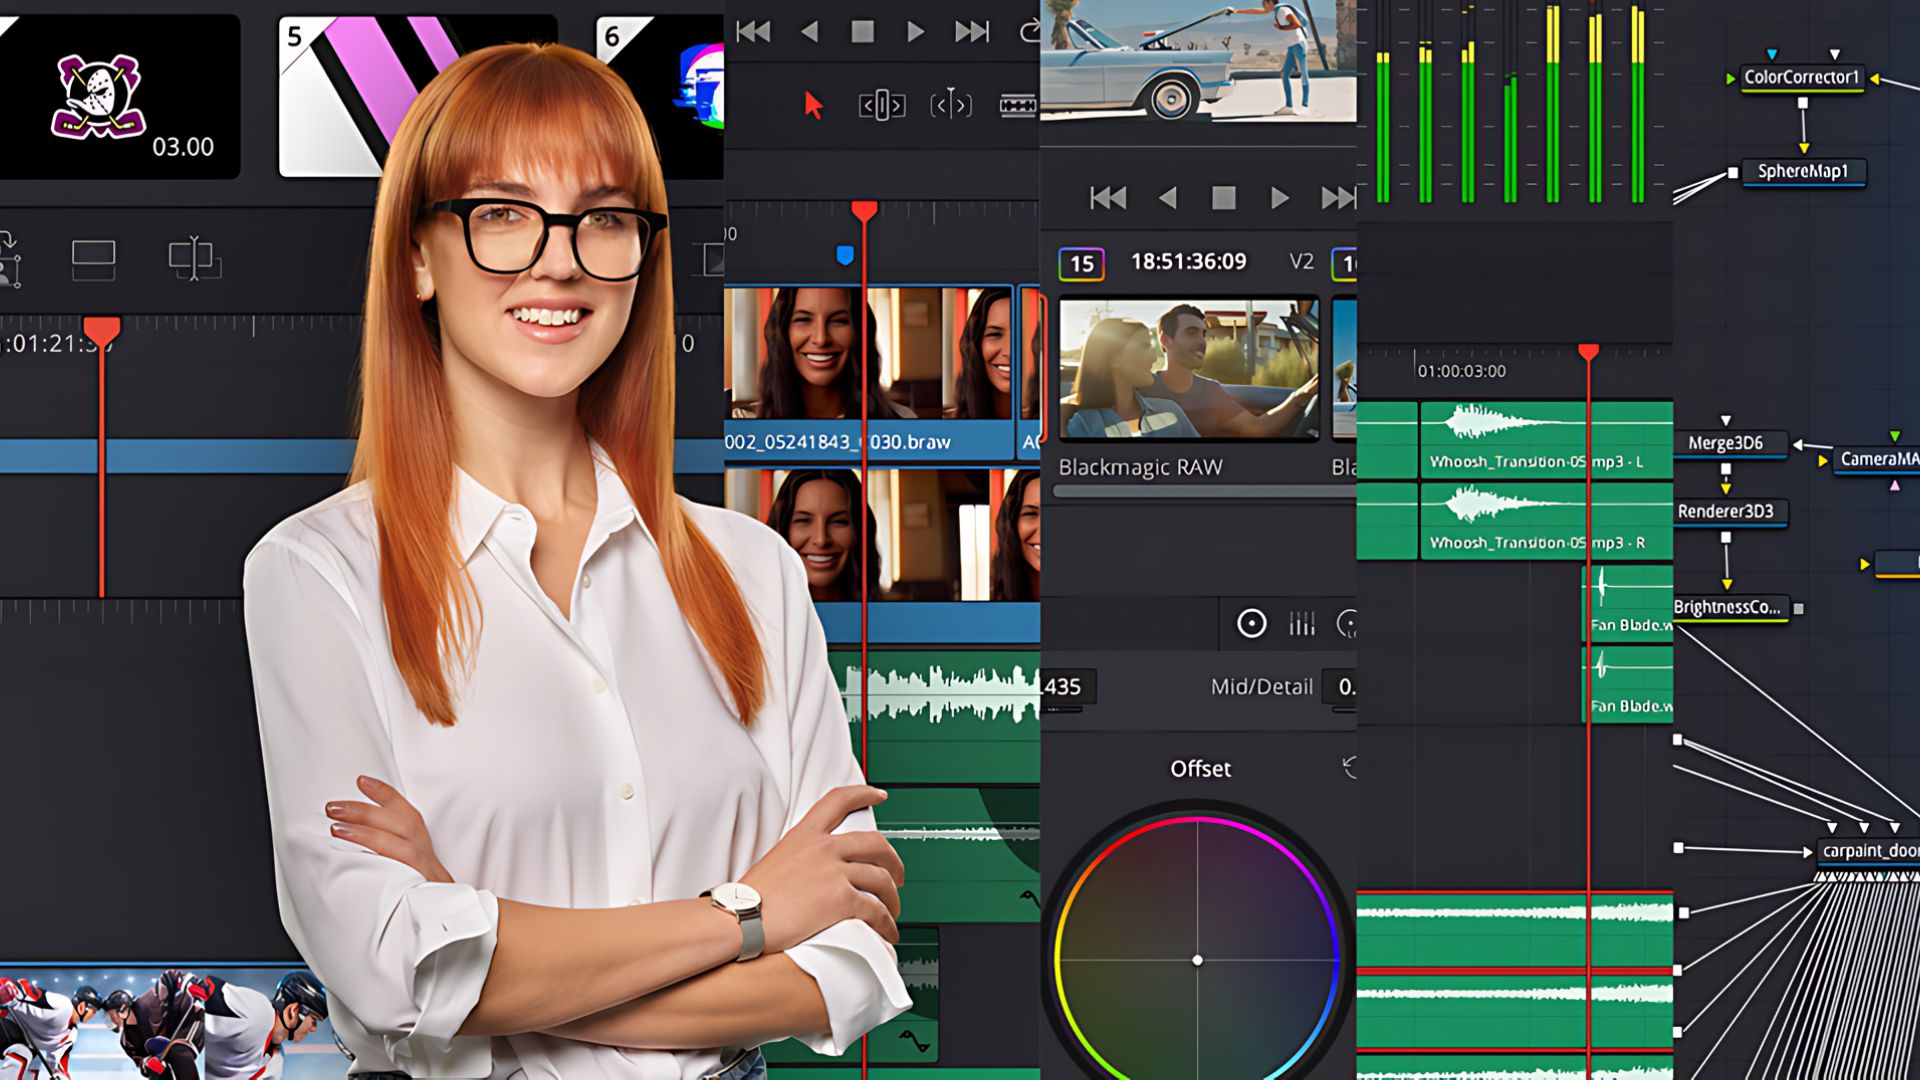Activate the Dynamic Trim tool
This screenshot has width=1920, height=1080.
[x=950, y=105]
